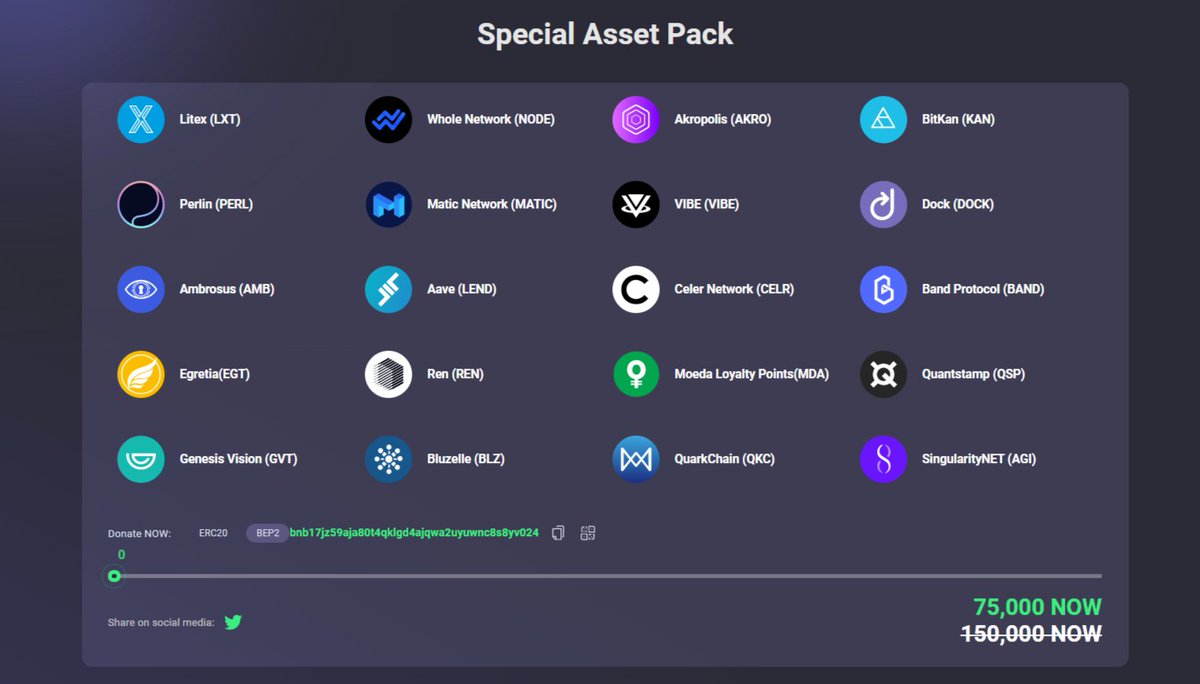Click the VIBE logo icon
The height and width of the screenshot is (684, 1200).
pos(636,204)
